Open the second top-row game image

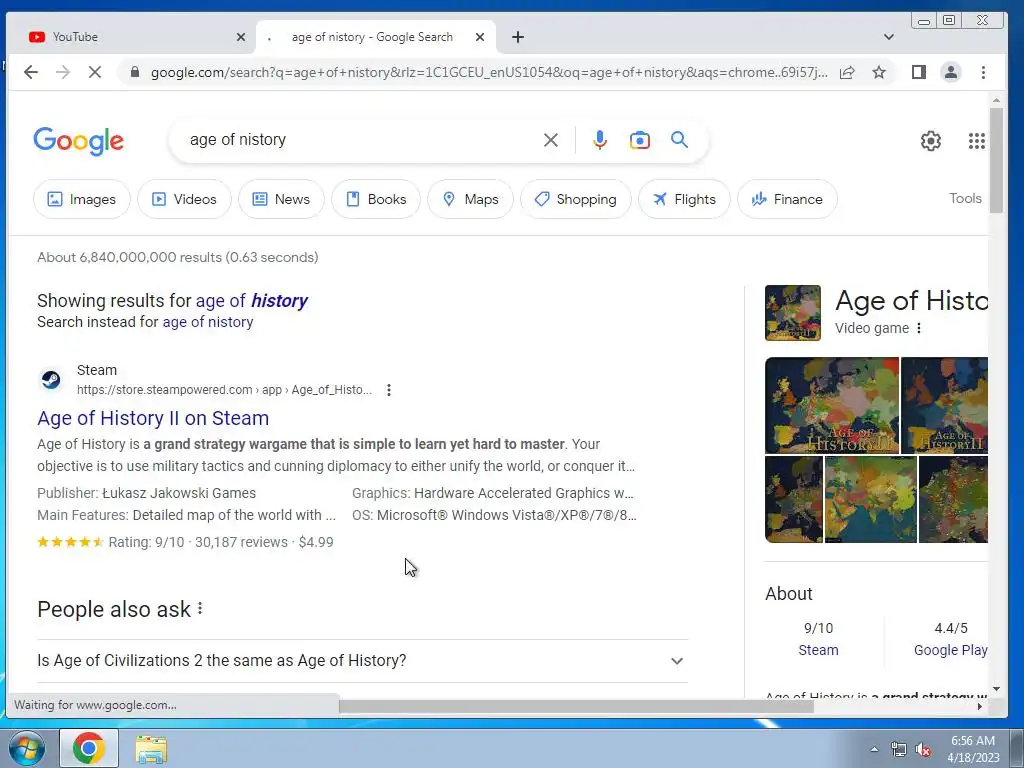(944, 405)
